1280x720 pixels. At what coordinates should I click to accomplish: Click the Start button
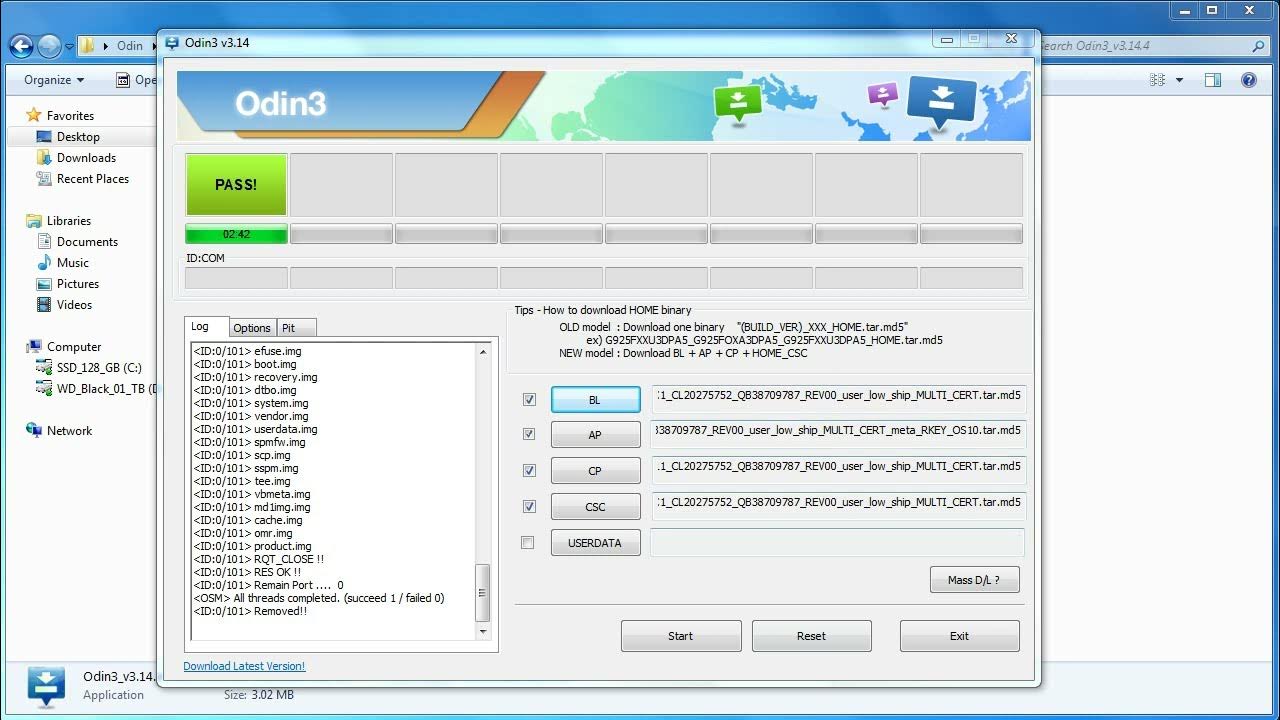tap(681, 636)
